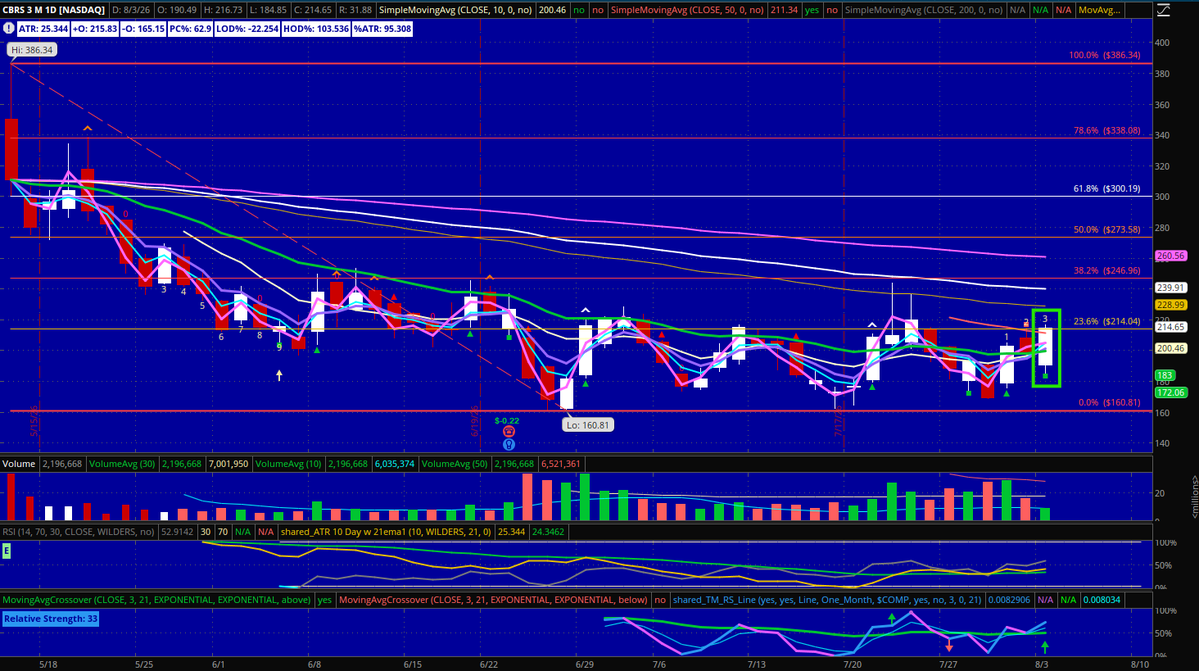Click the L: 184.85 low price readout

click(268, 10)
